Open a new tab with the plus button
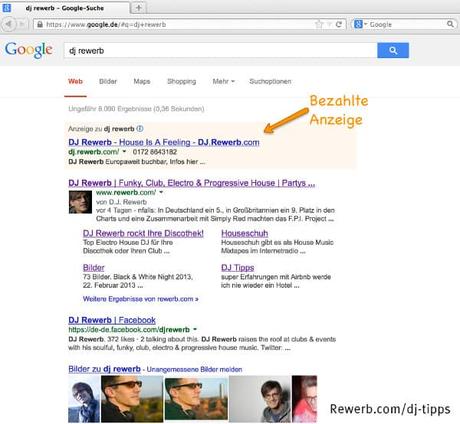Viewport: 460px width, 424px height. (139, 8)
